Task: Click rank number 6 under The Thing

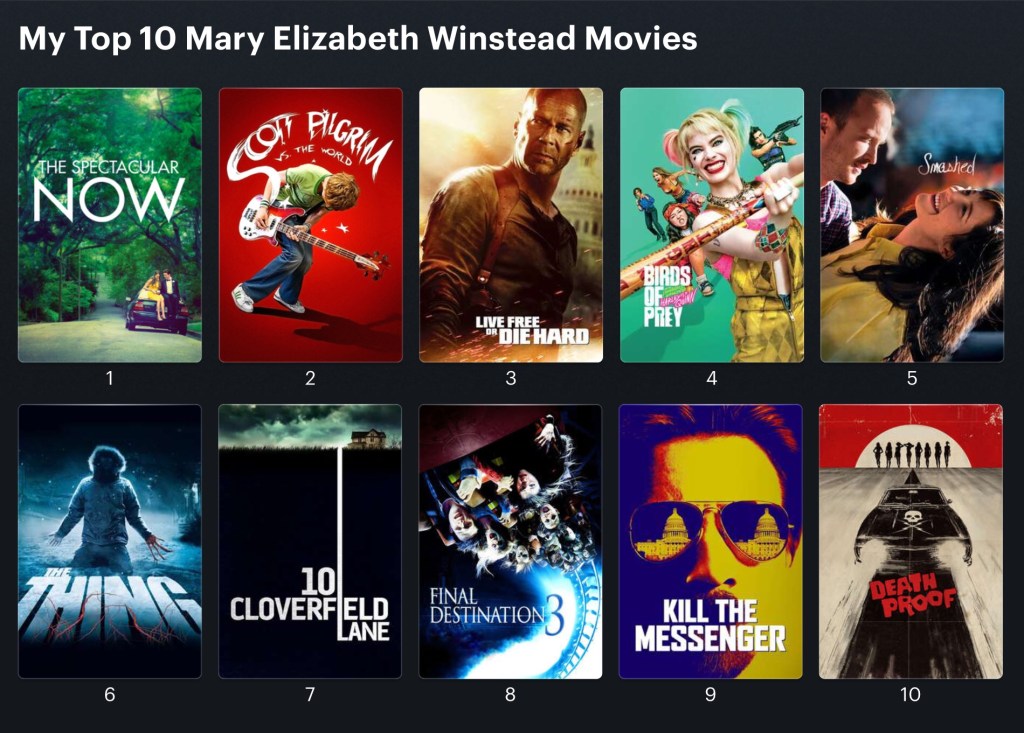Action: (x=110, y=694)
